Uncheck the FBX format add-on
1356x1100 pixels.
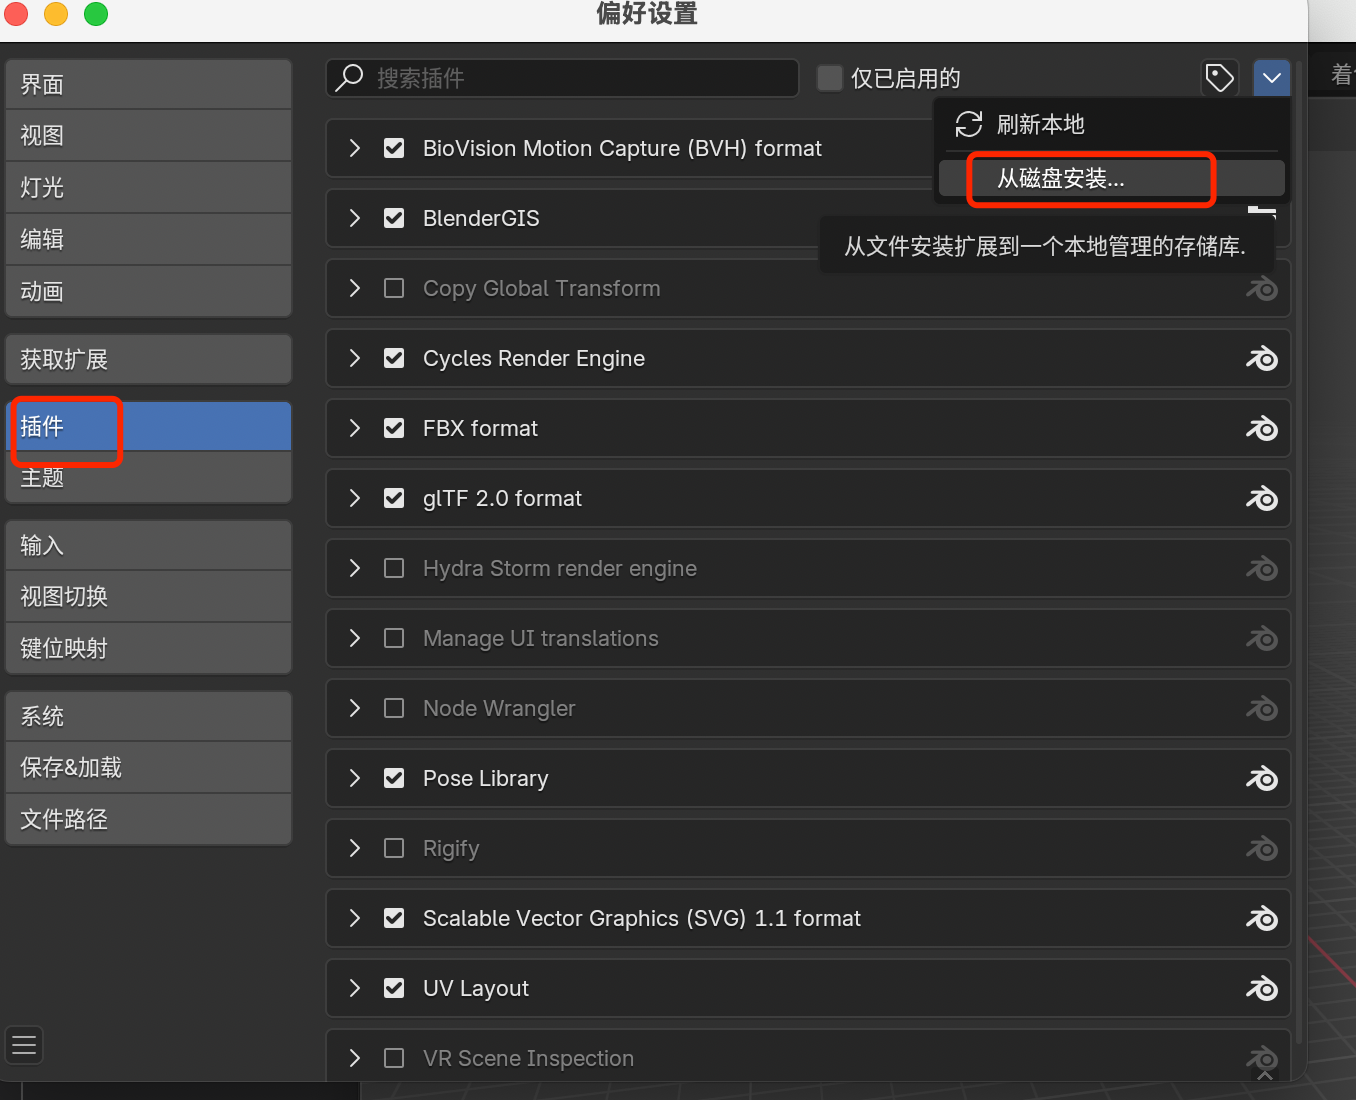[x=394, y=428]
